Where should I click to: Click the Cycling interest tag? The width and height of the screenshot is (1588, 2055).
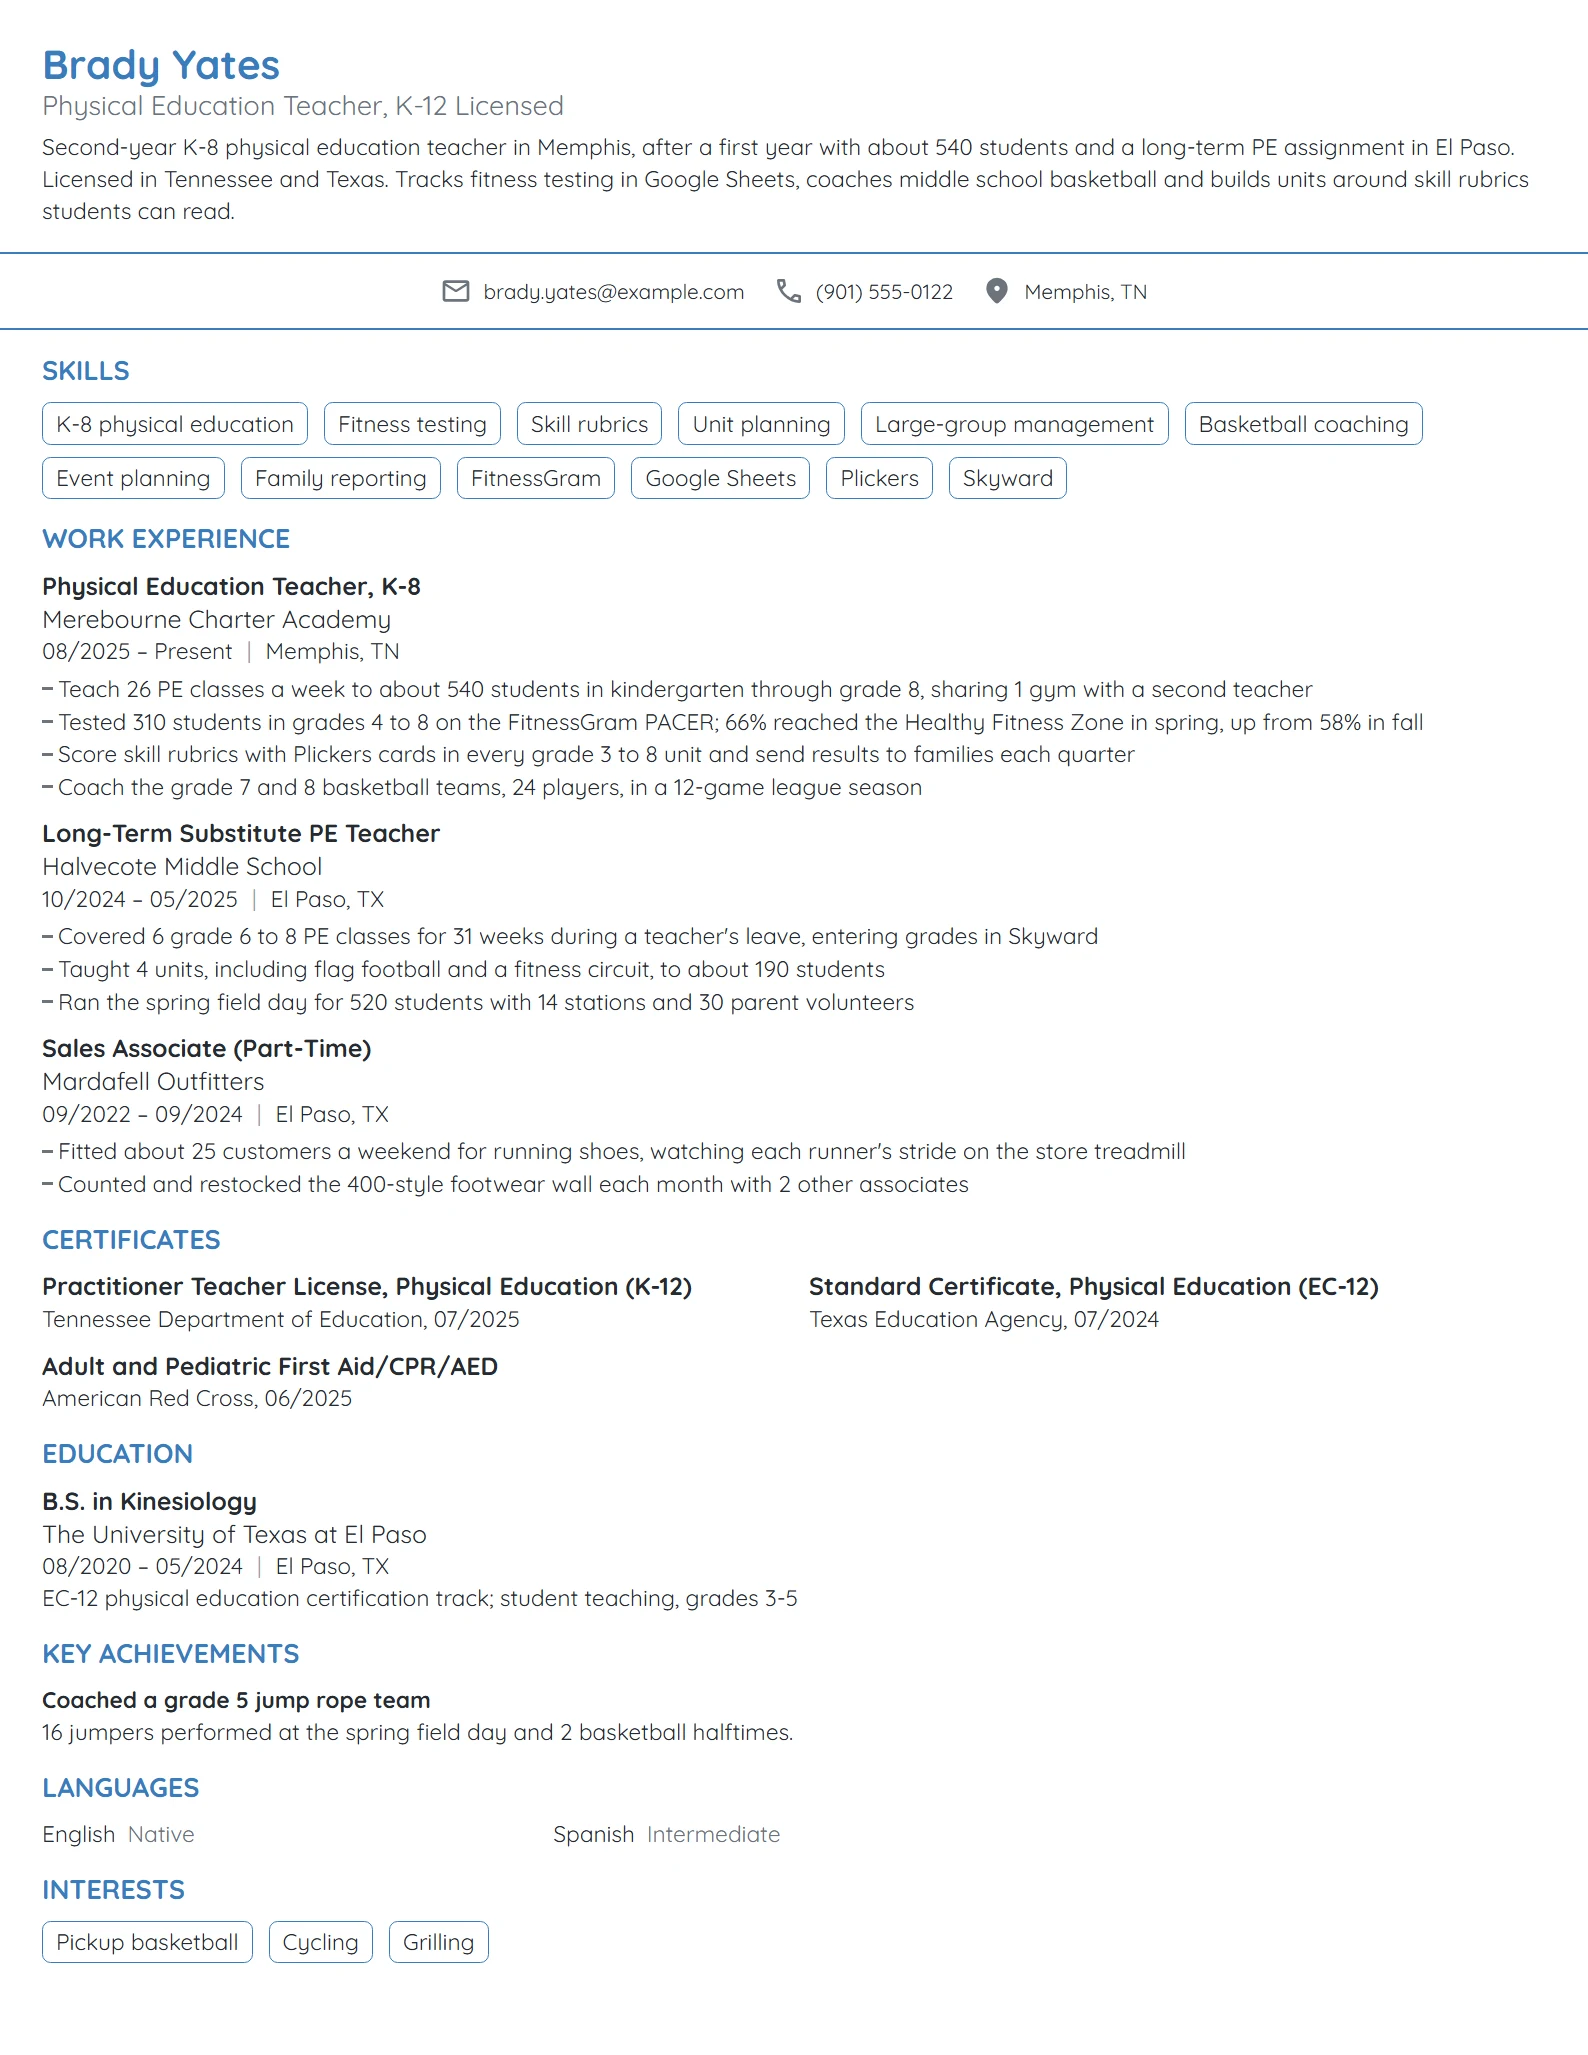(x=320, y=1942)
